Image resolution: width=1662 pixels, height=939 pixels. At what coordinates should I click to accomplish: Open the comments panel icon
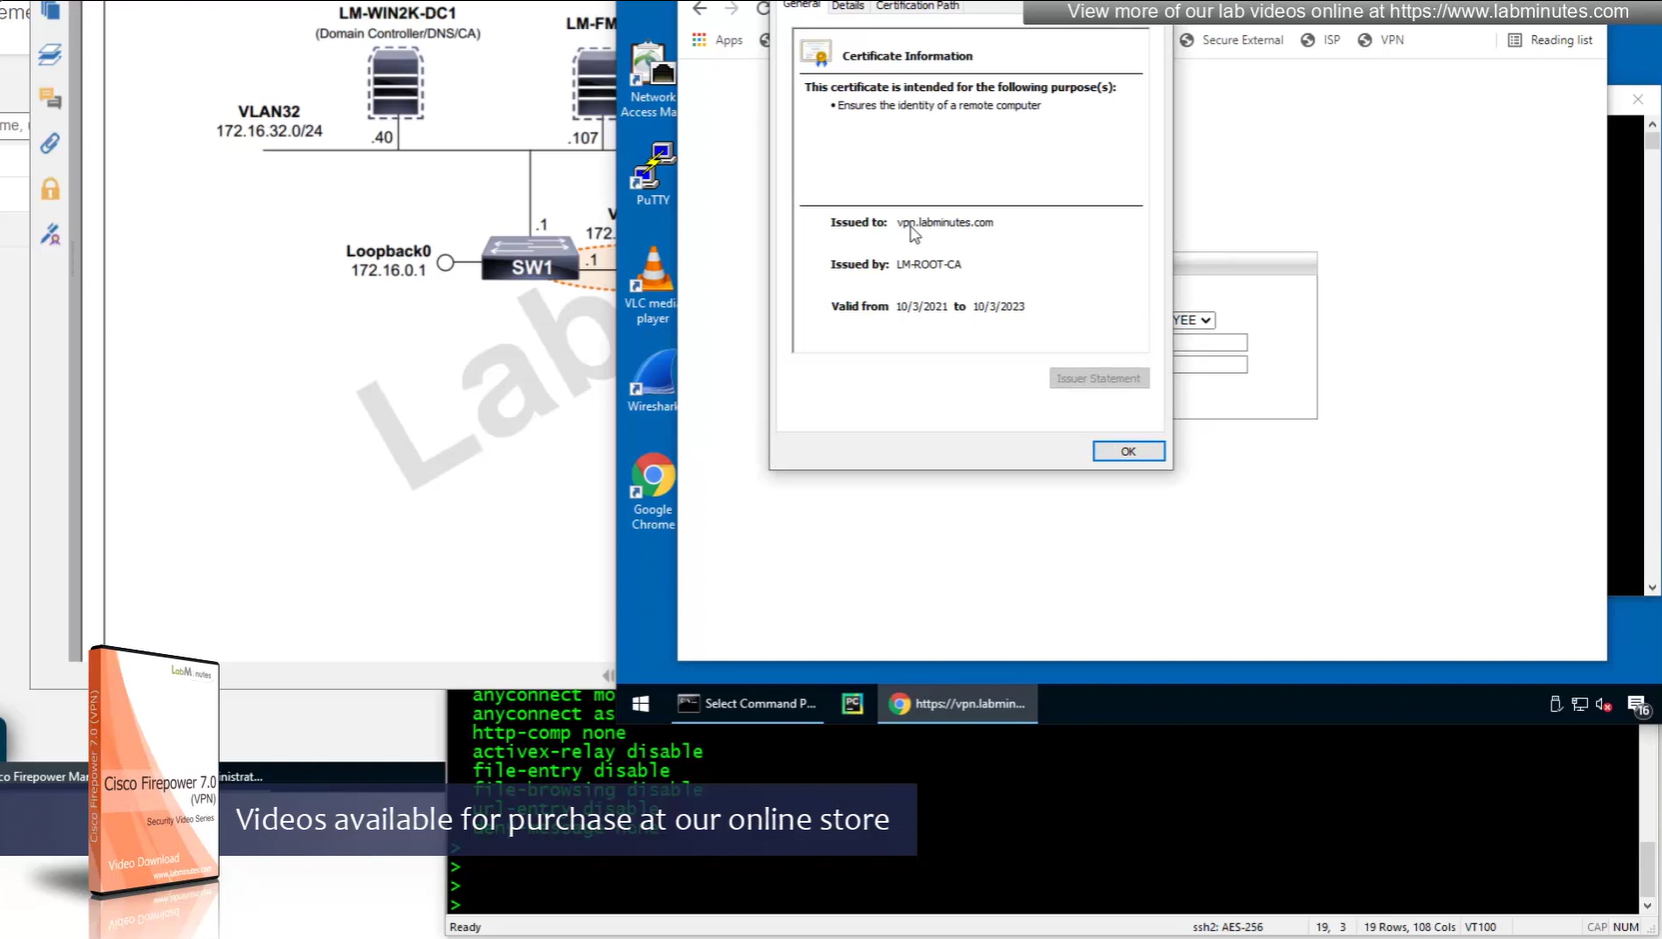[x=50, y=98]
